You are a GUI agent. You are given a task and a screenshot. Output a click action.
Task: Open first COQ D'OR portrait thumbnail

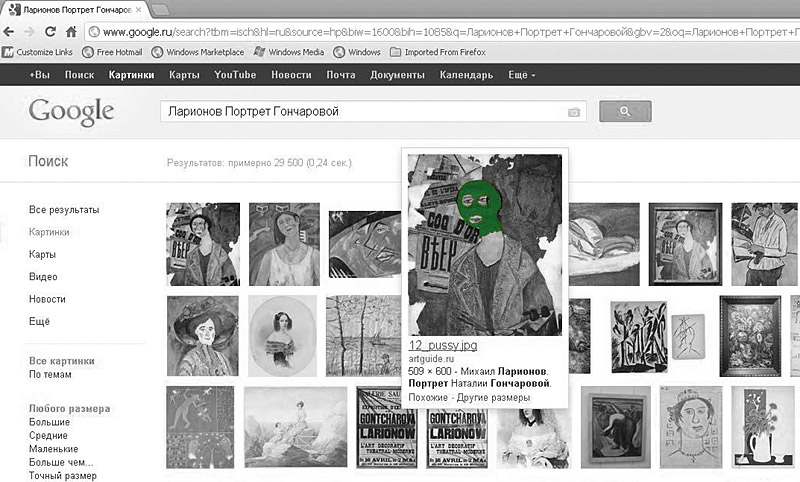pyautogui.click(x=203, y=244)
